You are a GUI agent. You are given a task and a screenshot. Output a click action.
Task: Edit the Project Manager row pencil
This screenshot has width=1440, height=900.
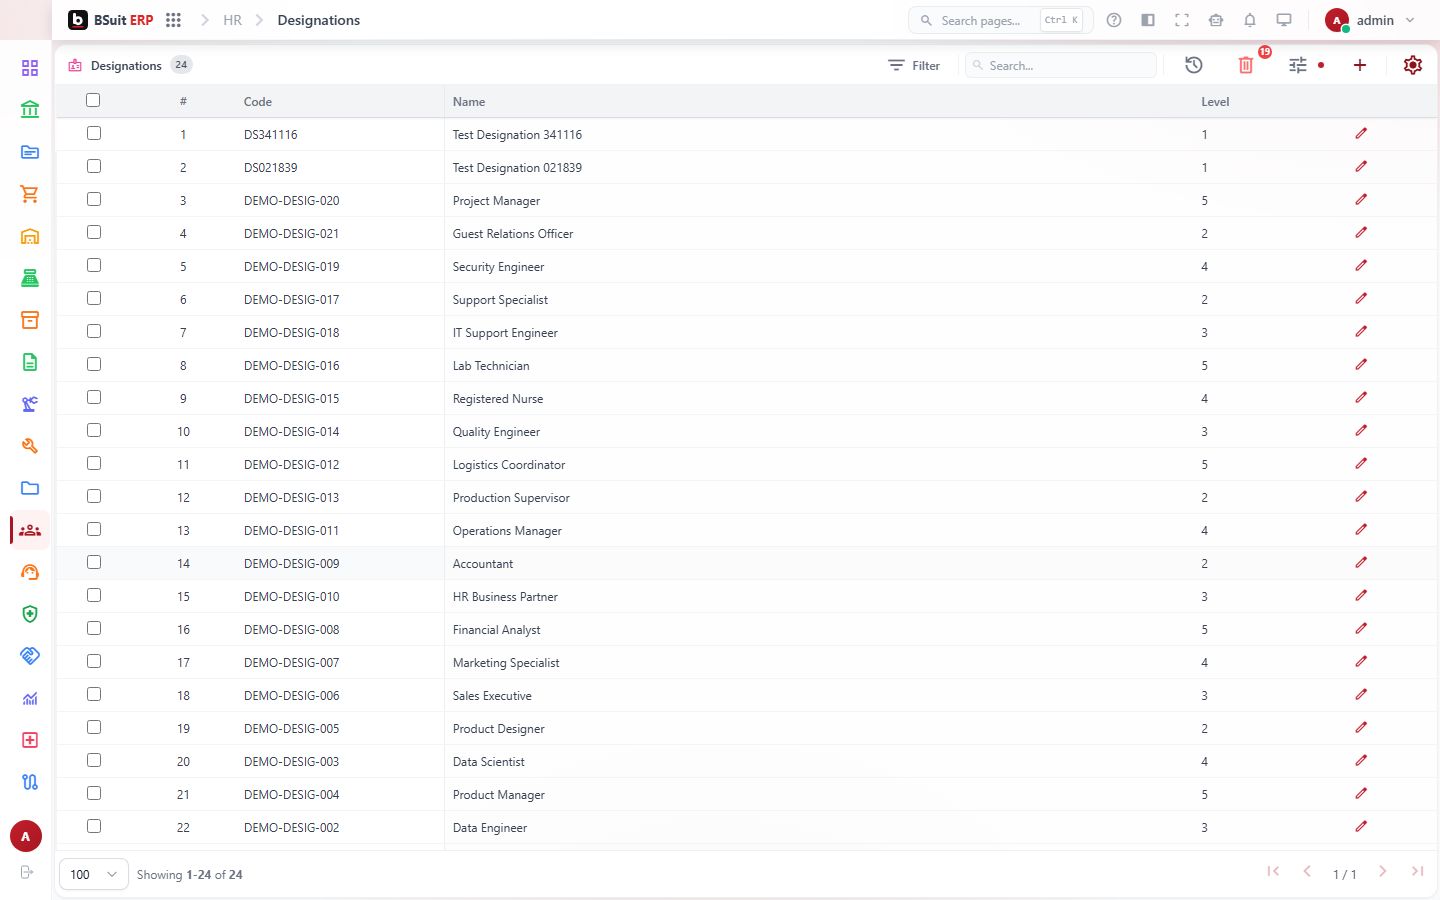[1361, 200]
